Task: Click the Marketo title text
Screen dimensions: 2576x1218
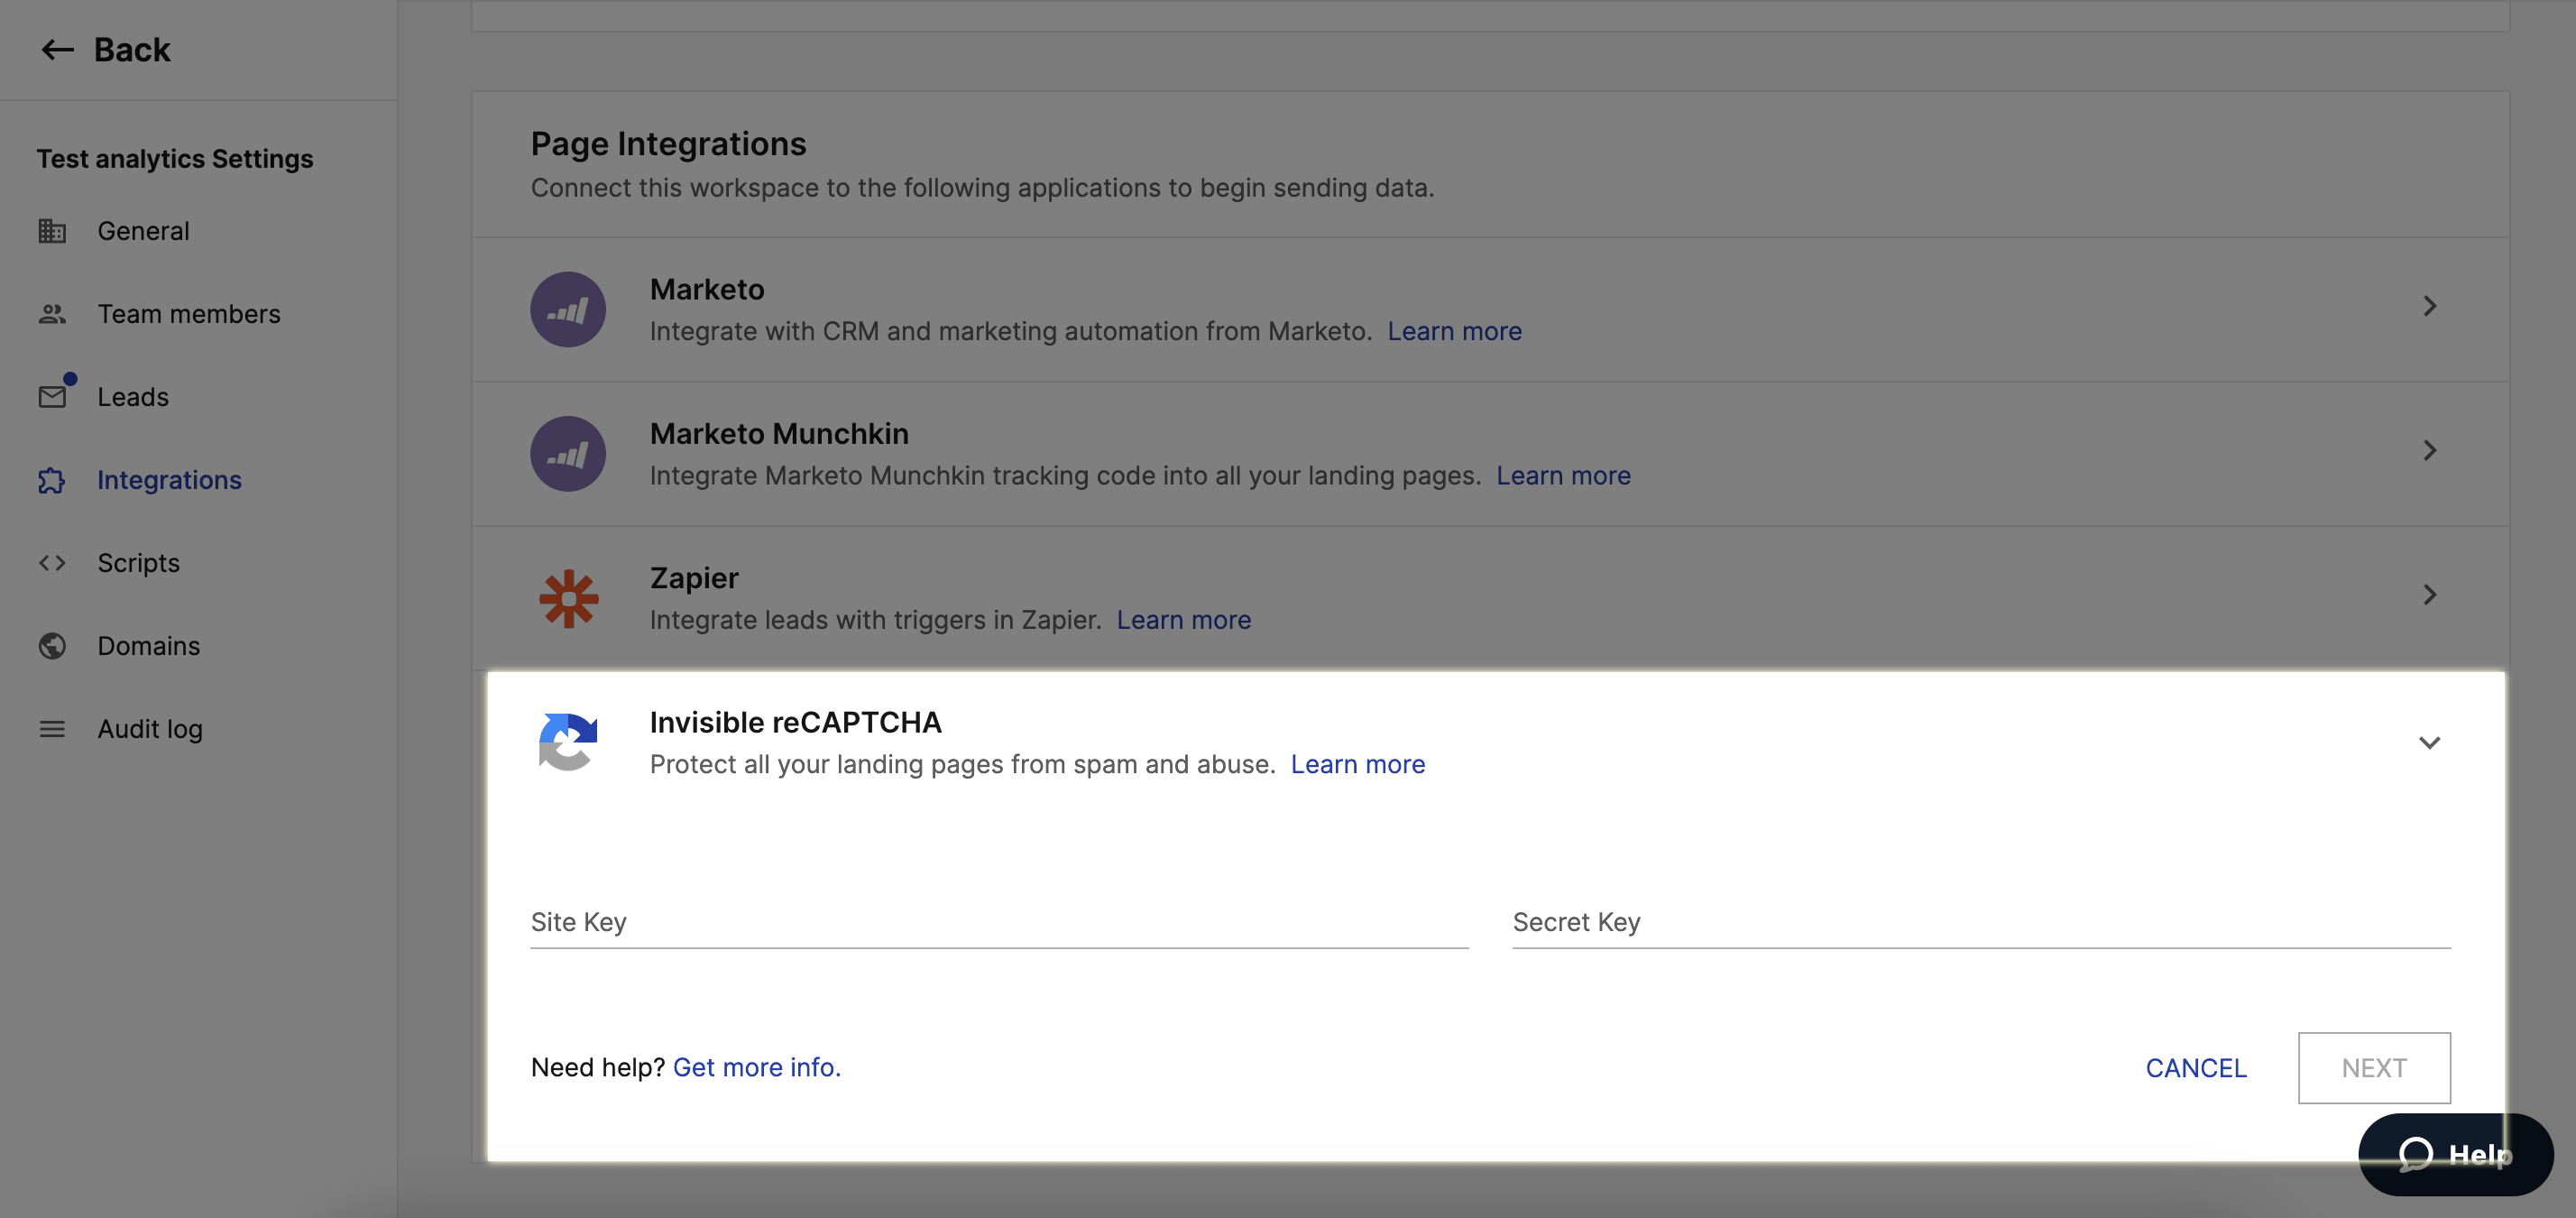Action: point(707,289)
